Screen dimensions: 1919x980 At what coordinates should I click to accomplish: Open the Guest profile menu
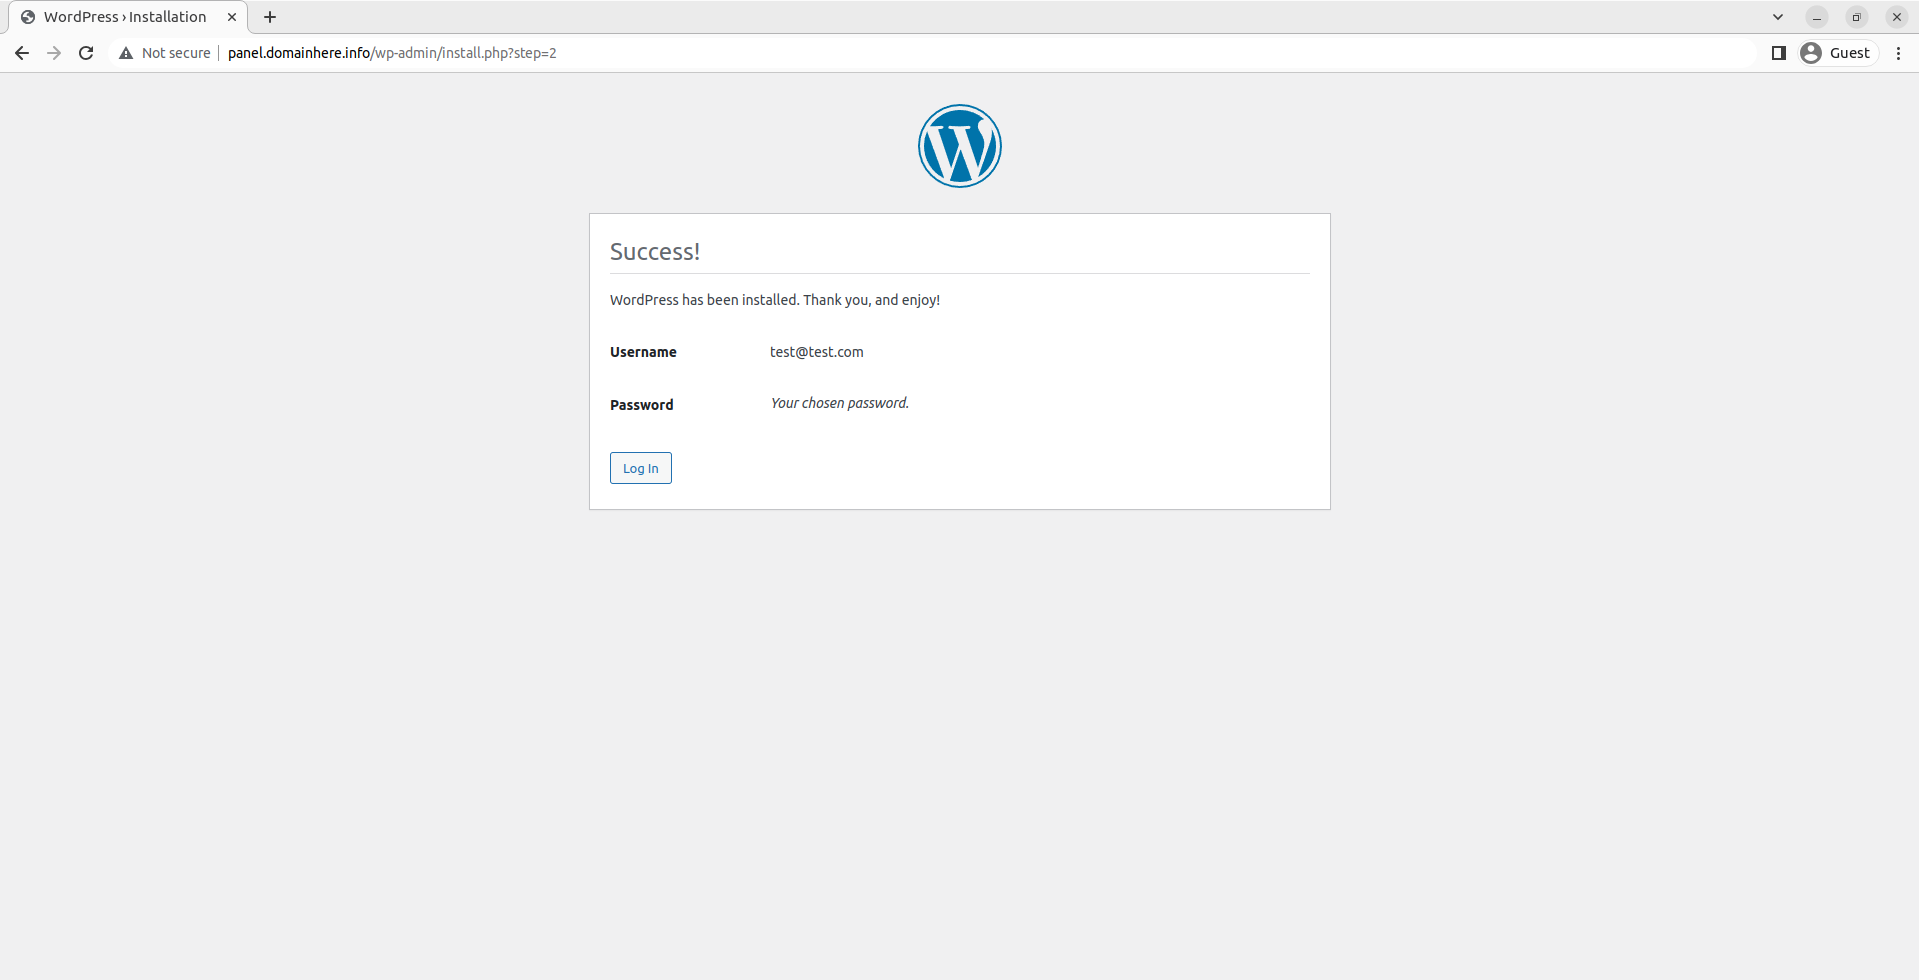click(1837, 53)
